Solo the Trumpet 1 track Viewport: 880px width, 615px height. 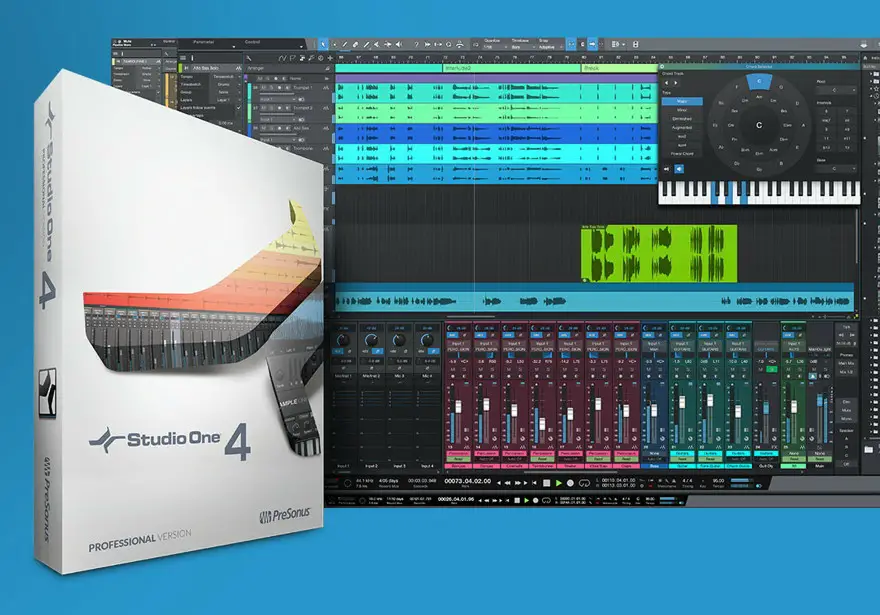click(271, 88)
